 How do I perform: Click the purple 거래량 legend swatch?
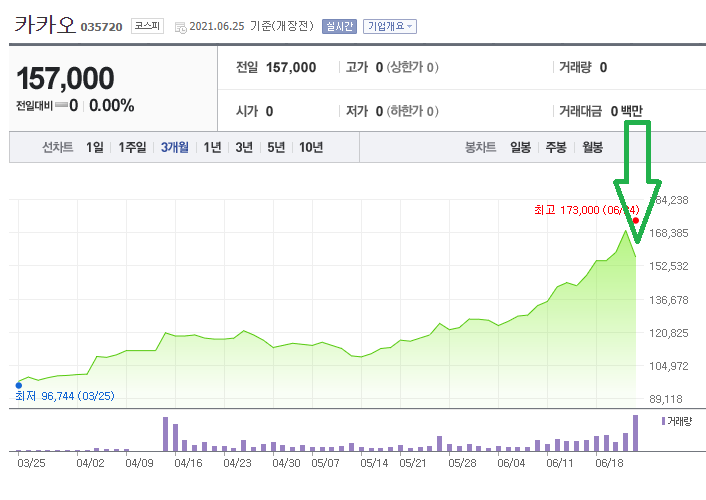coord(663,421)
